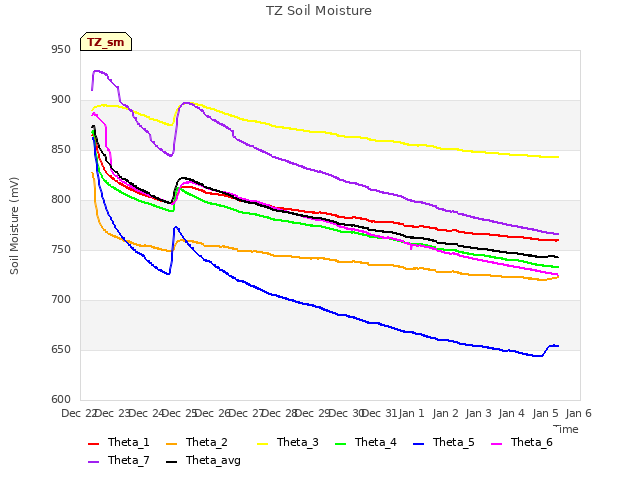Click the Jan 4 x-axis label

pyautogui.click(x=512, y=413)
